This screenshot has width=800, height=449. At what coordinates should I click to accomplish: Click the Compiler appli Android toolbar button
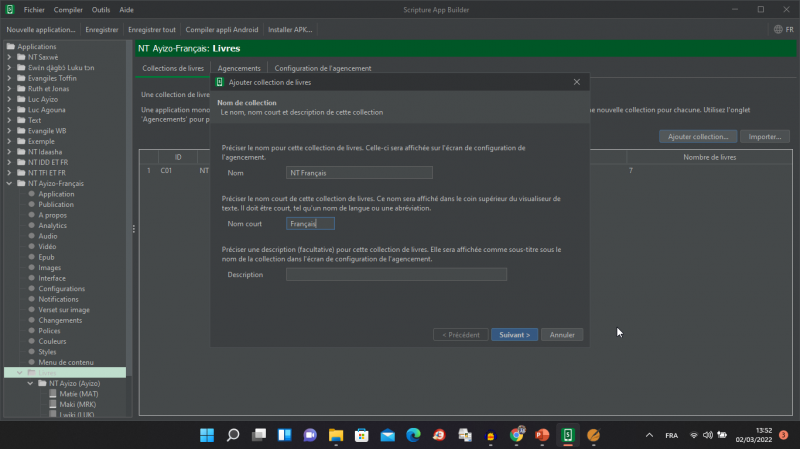click(x=221, y=30)
